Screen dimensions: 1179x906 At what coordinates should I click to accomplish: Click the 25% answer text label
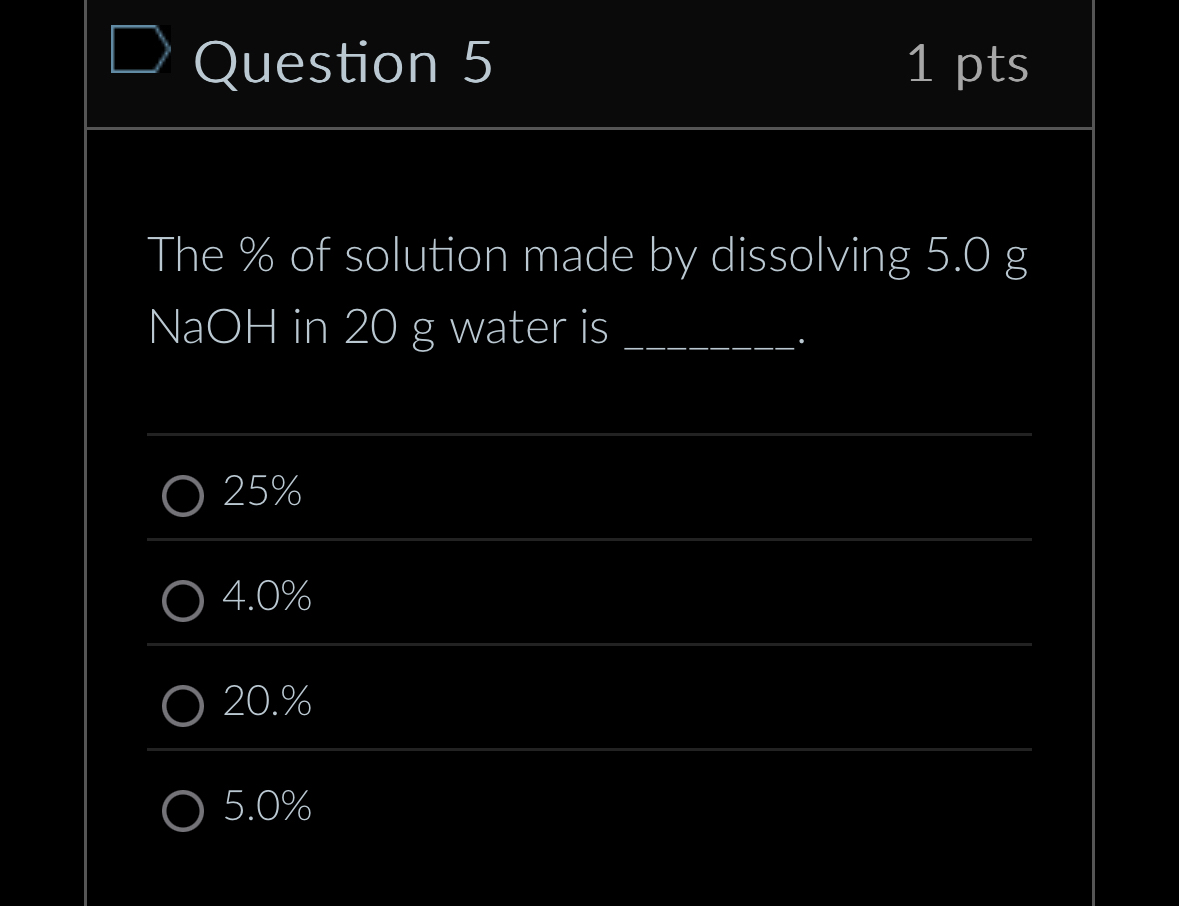261,492
